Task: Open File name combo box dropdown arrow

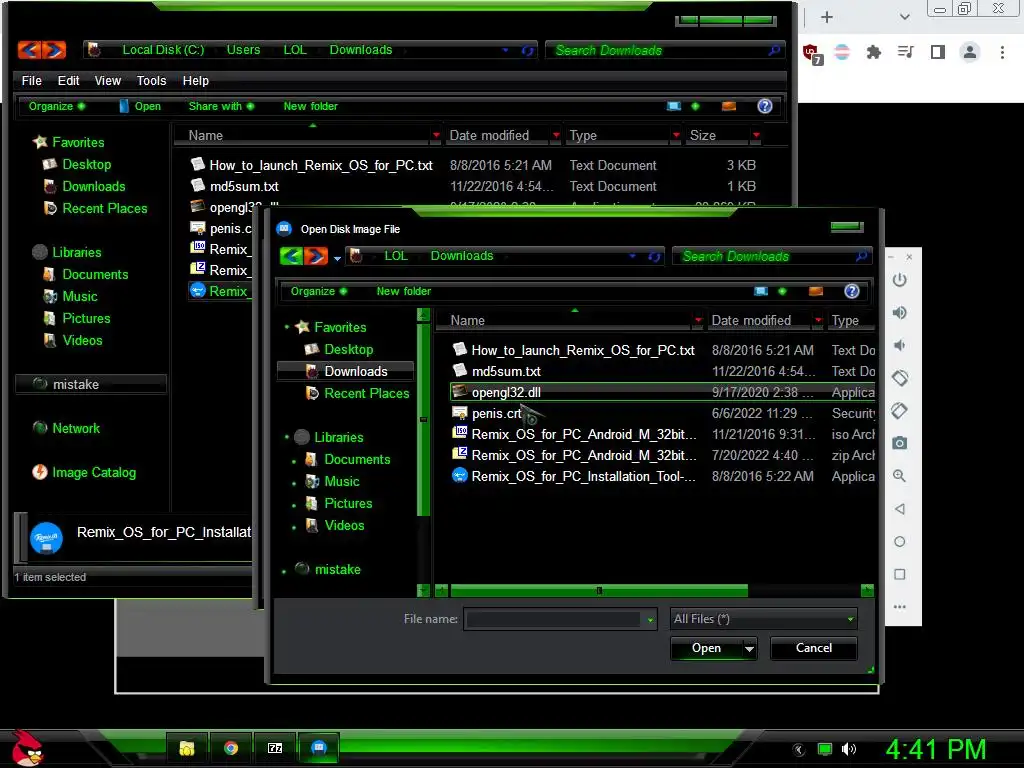Action: (650, 620)
